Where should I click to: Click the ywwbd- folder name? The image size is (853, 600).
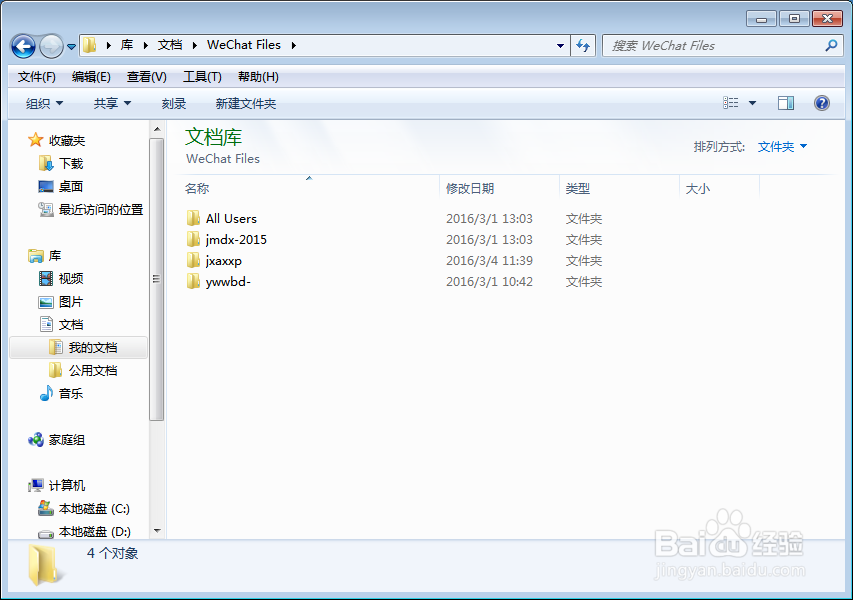[228, 282]
